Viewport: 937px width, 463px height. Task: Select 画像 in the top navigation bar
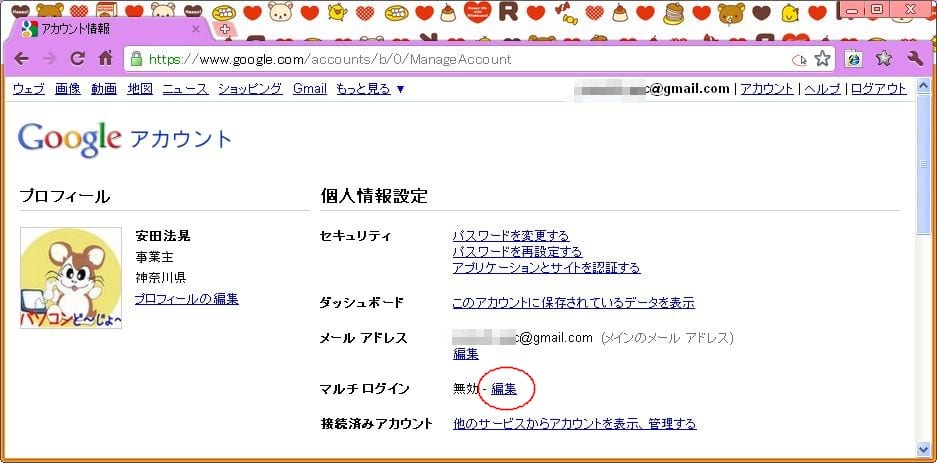[68, 89]
